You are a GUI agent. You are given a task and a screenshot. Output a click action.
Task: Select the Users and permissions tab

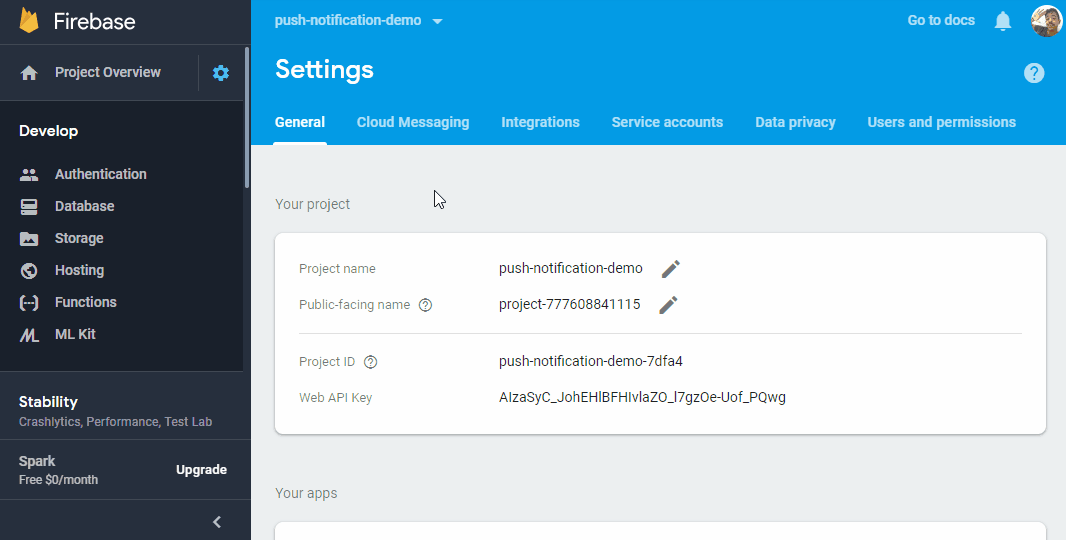click(x=941, y=122)
